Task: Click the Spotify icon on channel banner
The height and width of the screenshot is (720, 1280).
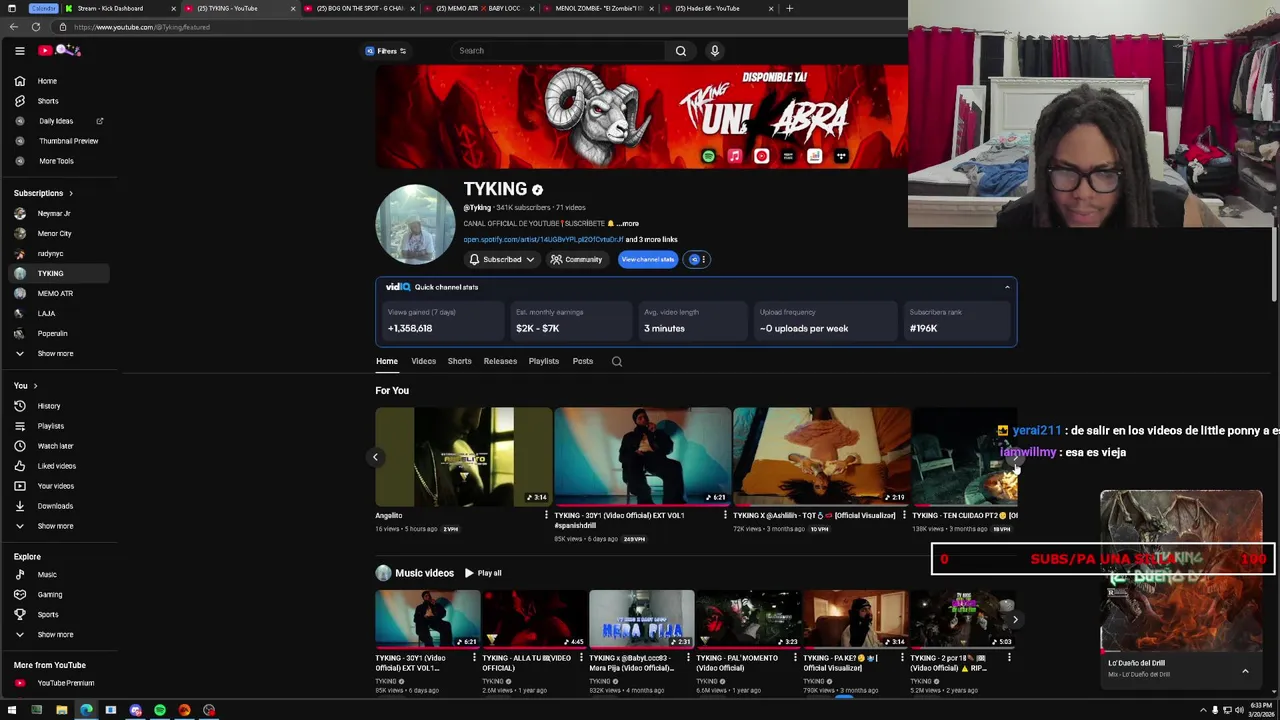Action: click(x=708, y=156)
